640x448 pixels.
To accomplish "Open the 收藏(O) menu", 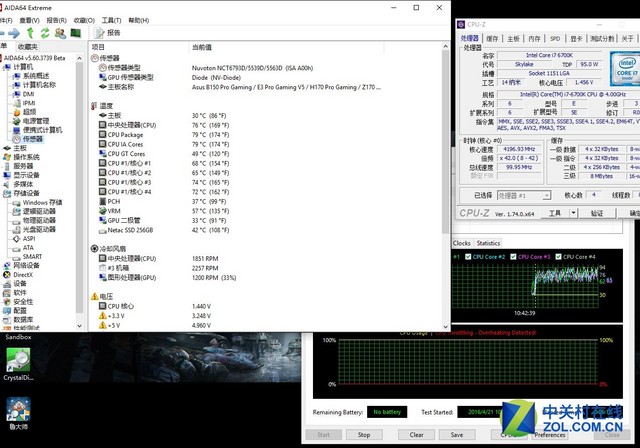I will [x=84, y=20].
